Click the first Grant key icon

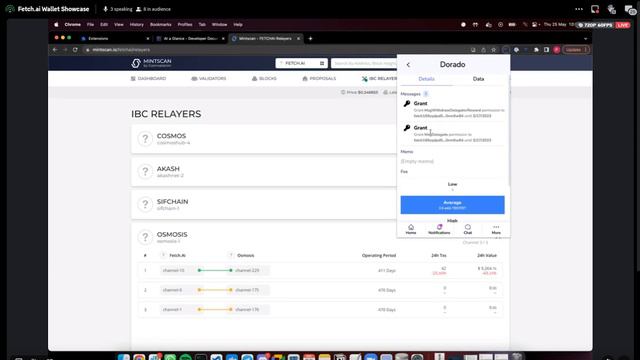pyautogui.click(x=407, y=104)
